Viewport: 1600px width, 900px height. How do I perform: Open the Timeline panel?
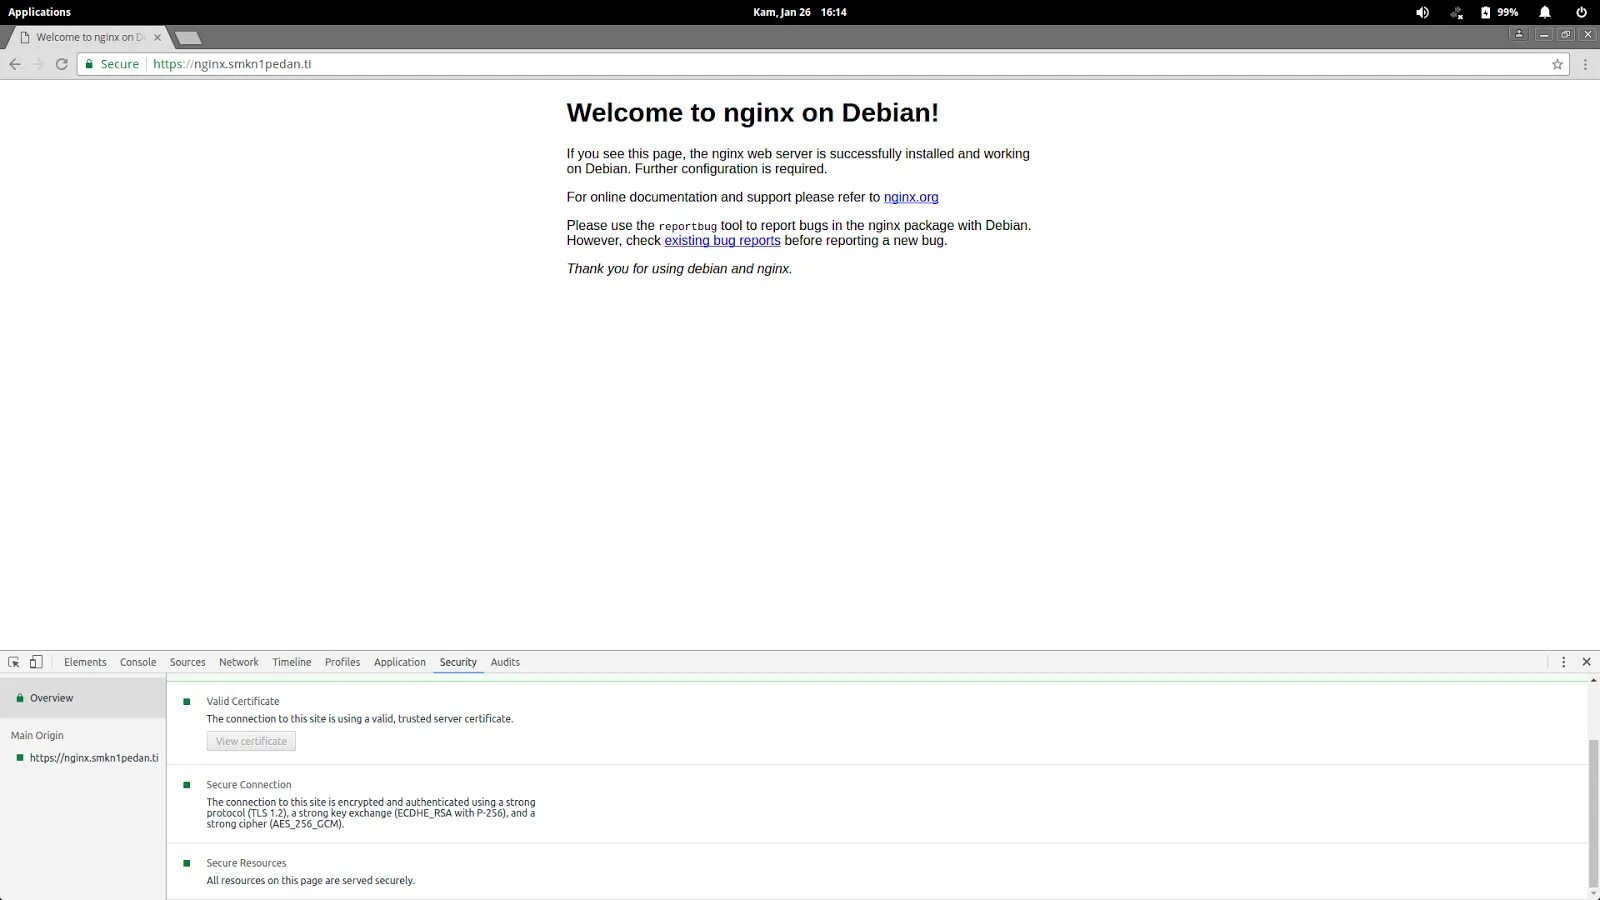292,662
